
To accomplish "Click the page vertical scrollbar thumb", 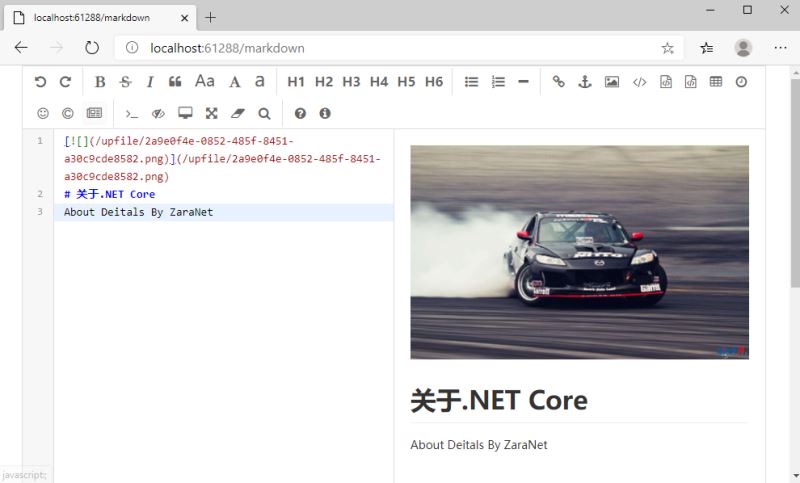I will [795, 183].
